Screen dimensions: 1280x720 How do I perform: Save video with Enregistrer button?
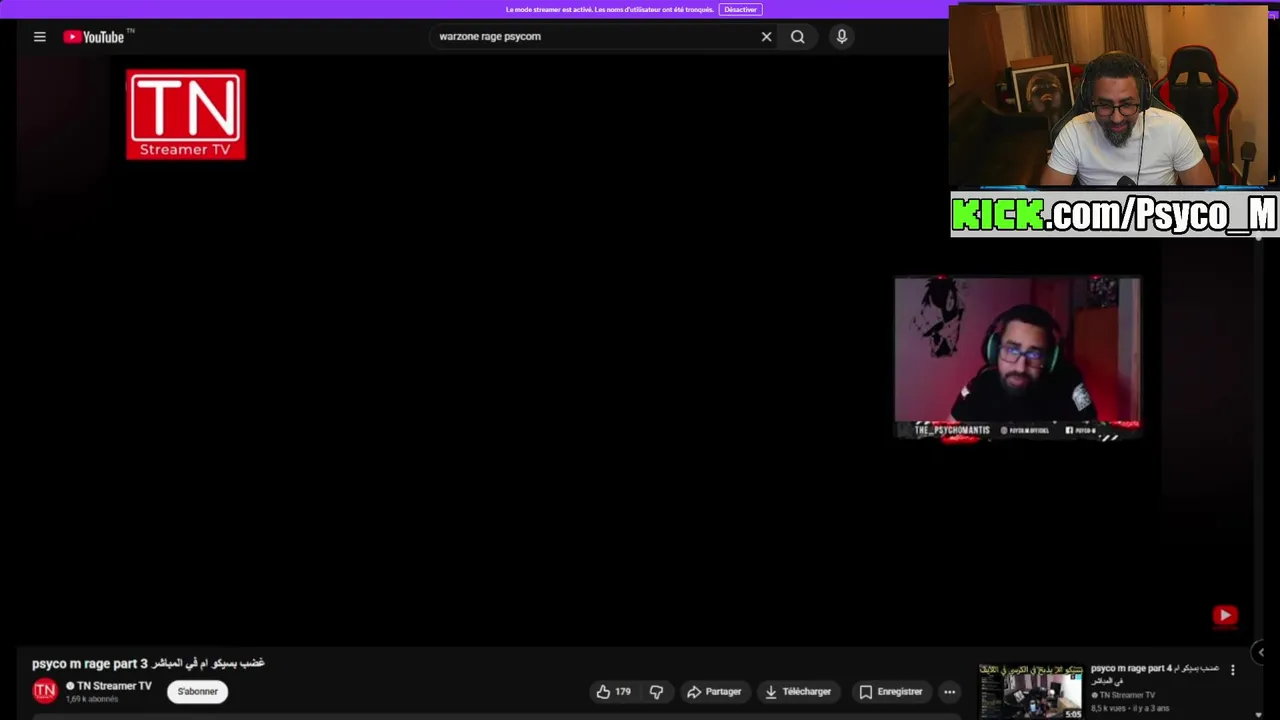click(890, 691)
